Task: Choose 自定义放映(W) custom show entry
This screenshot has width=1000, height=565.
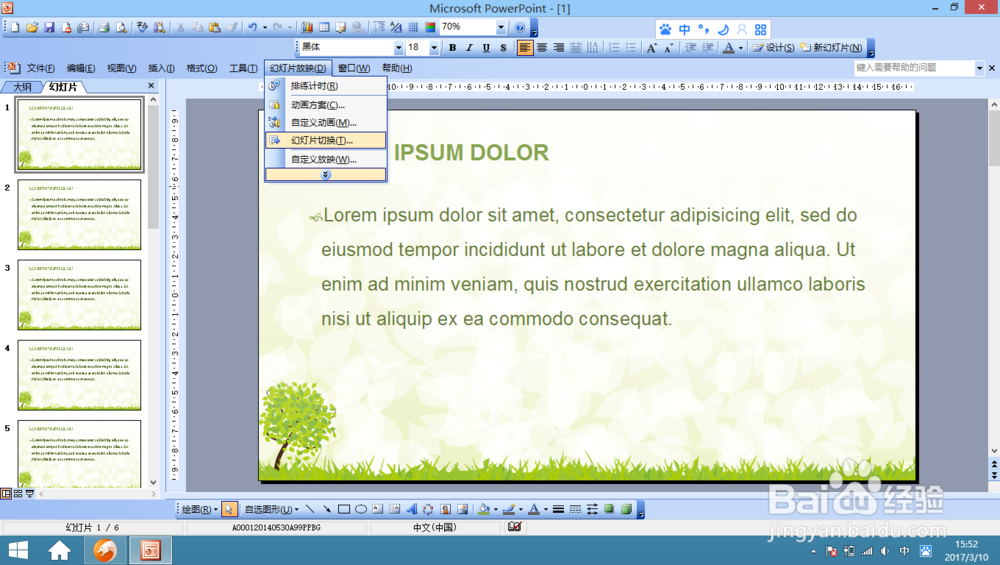Action: (x=325, y=159)
